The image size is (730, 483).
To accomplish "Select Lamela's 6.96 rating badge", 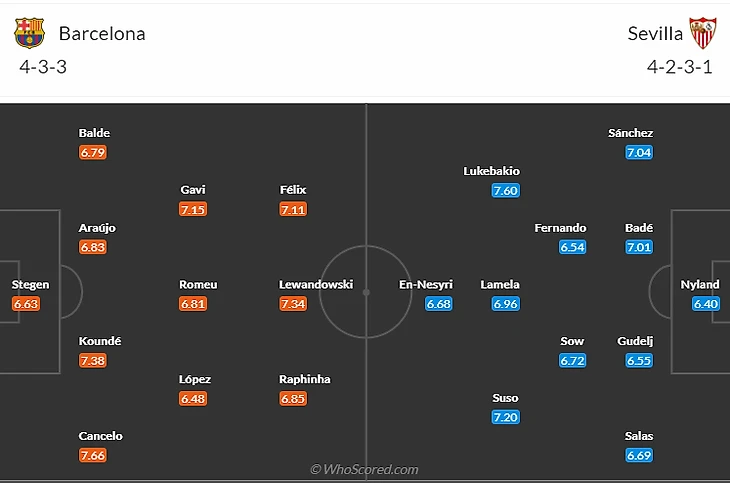I will (x=505, y=304).
